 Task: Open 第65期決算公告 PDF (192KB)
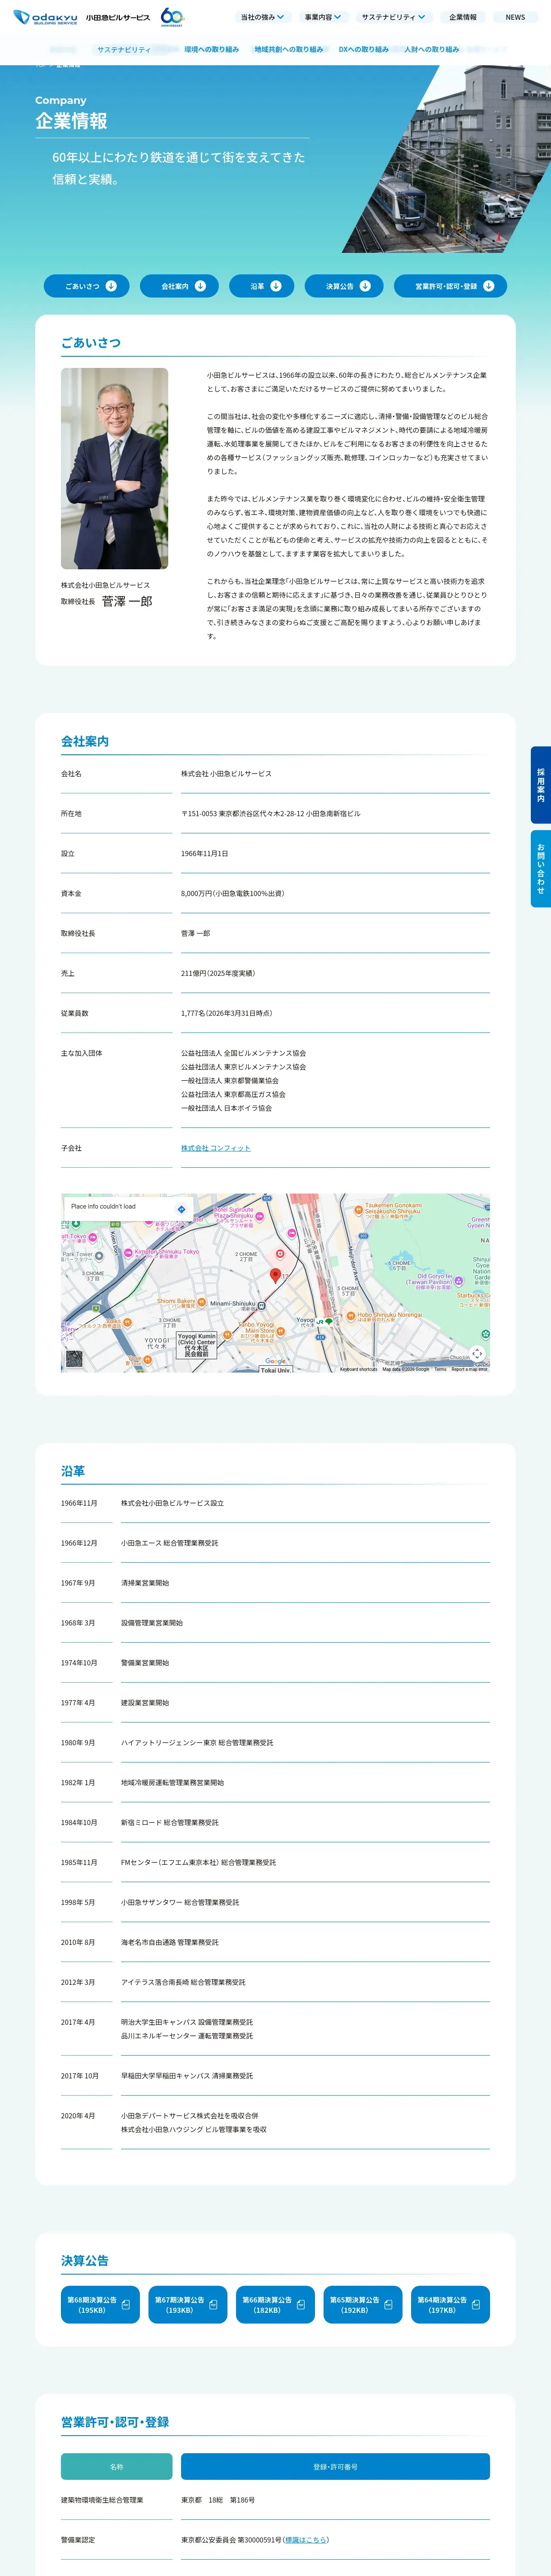pos(363,2304)
